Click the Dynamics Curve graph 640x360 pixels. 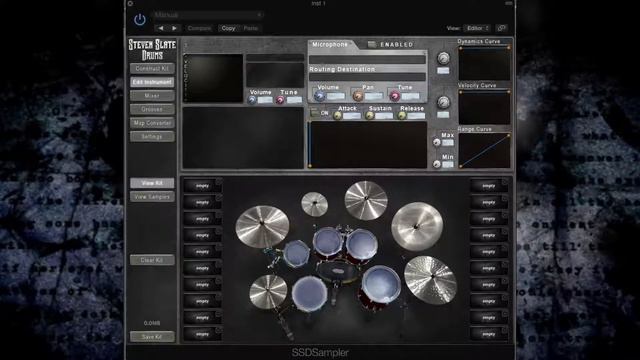[x=484, y=63]
